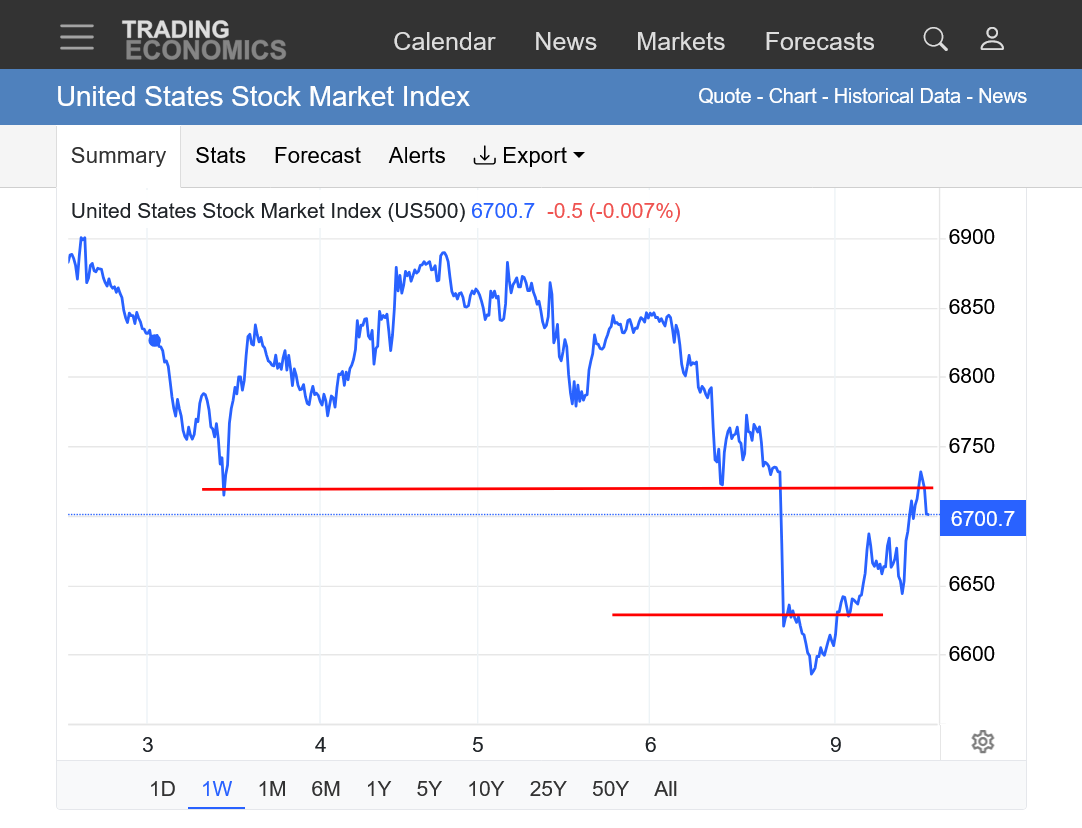Open chart settings gear icon
The width and height of the screenshot is (1082, 828).
pos(982,742)
